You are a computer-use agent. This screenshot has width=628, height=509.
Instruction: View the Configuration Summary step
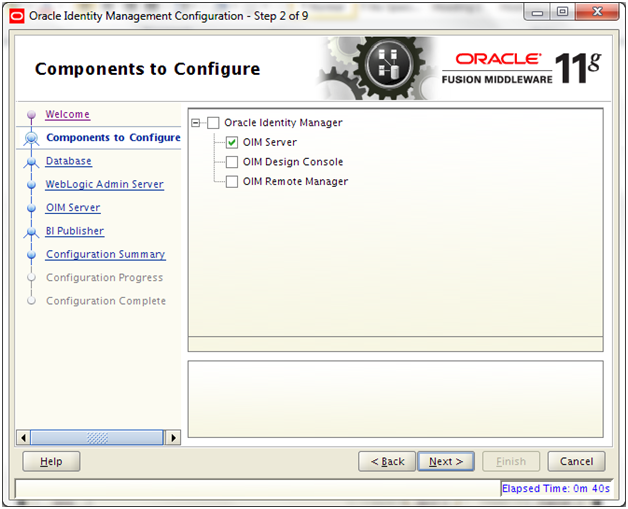pyautogui.click(x=106, y=254)
